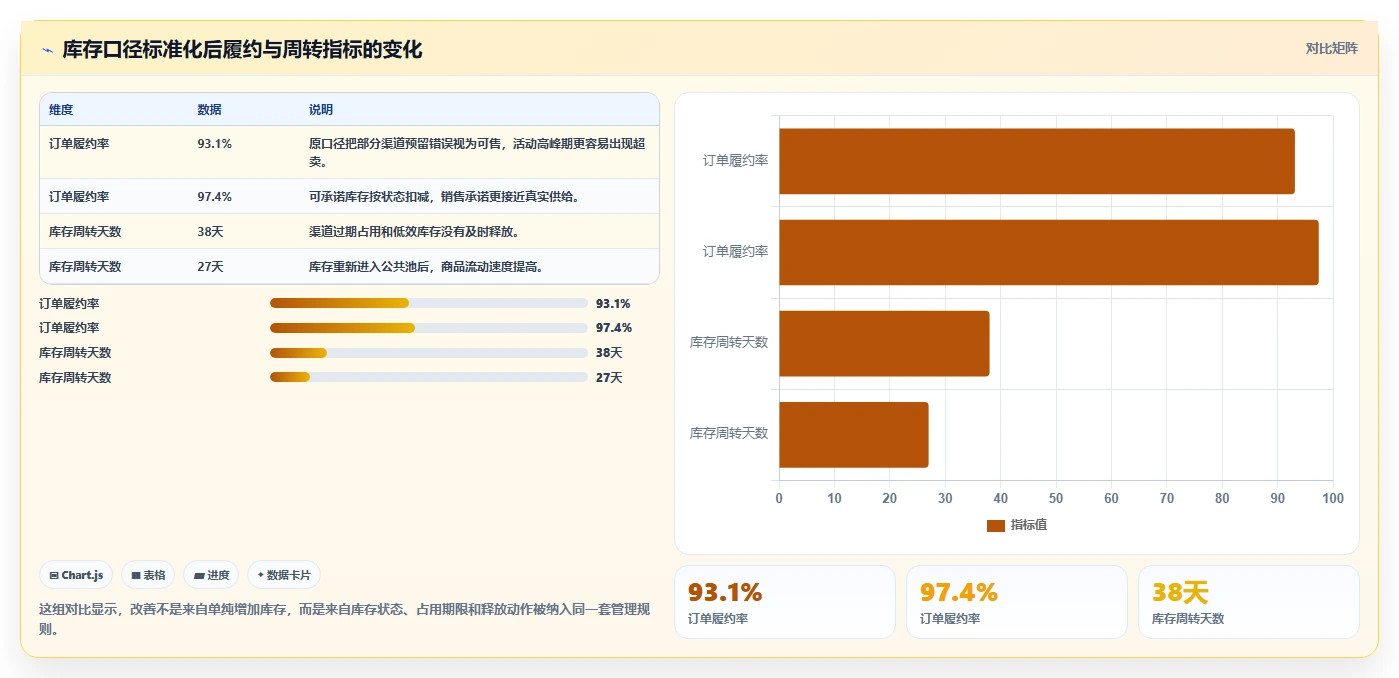Click the description 可承诺库存按状态扣减
Image resolution: width=1399 pixels, height=678 pixels.
click(x=444, y=197)
